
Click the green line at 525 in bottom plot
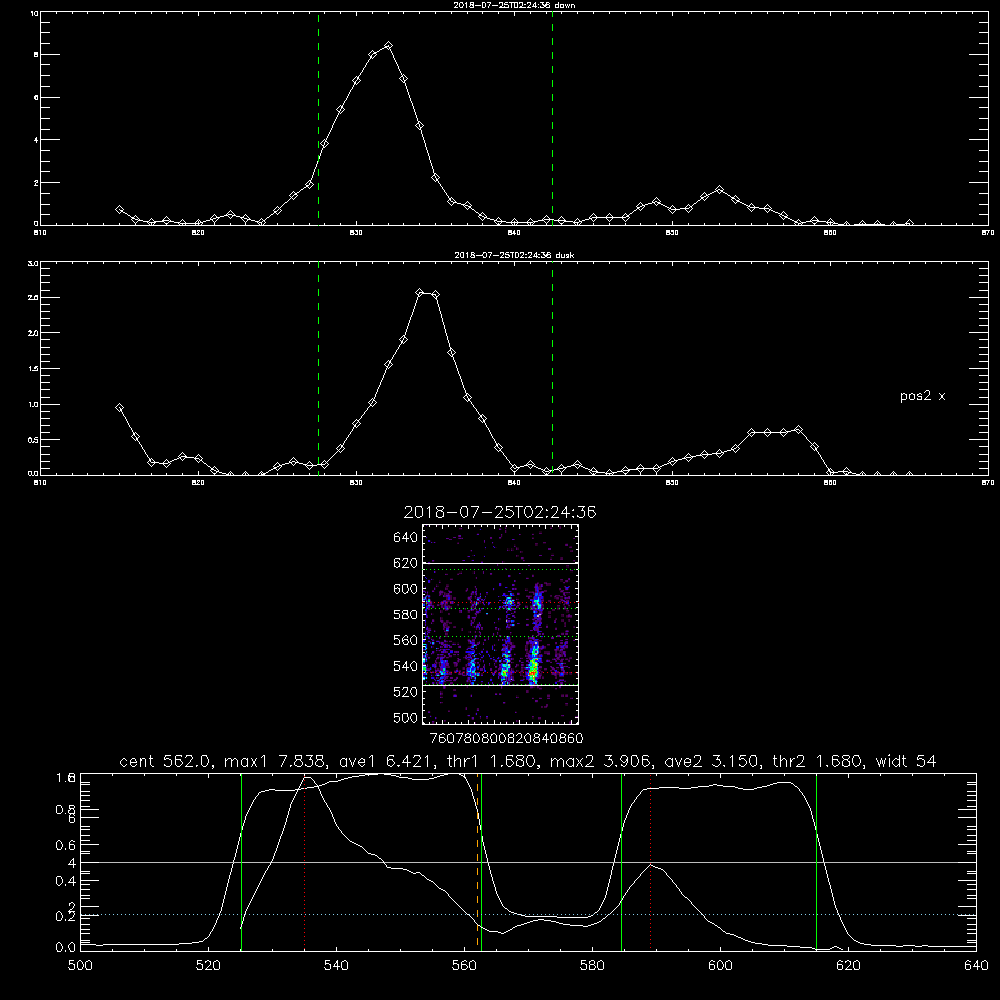click(x=241, y=862)
